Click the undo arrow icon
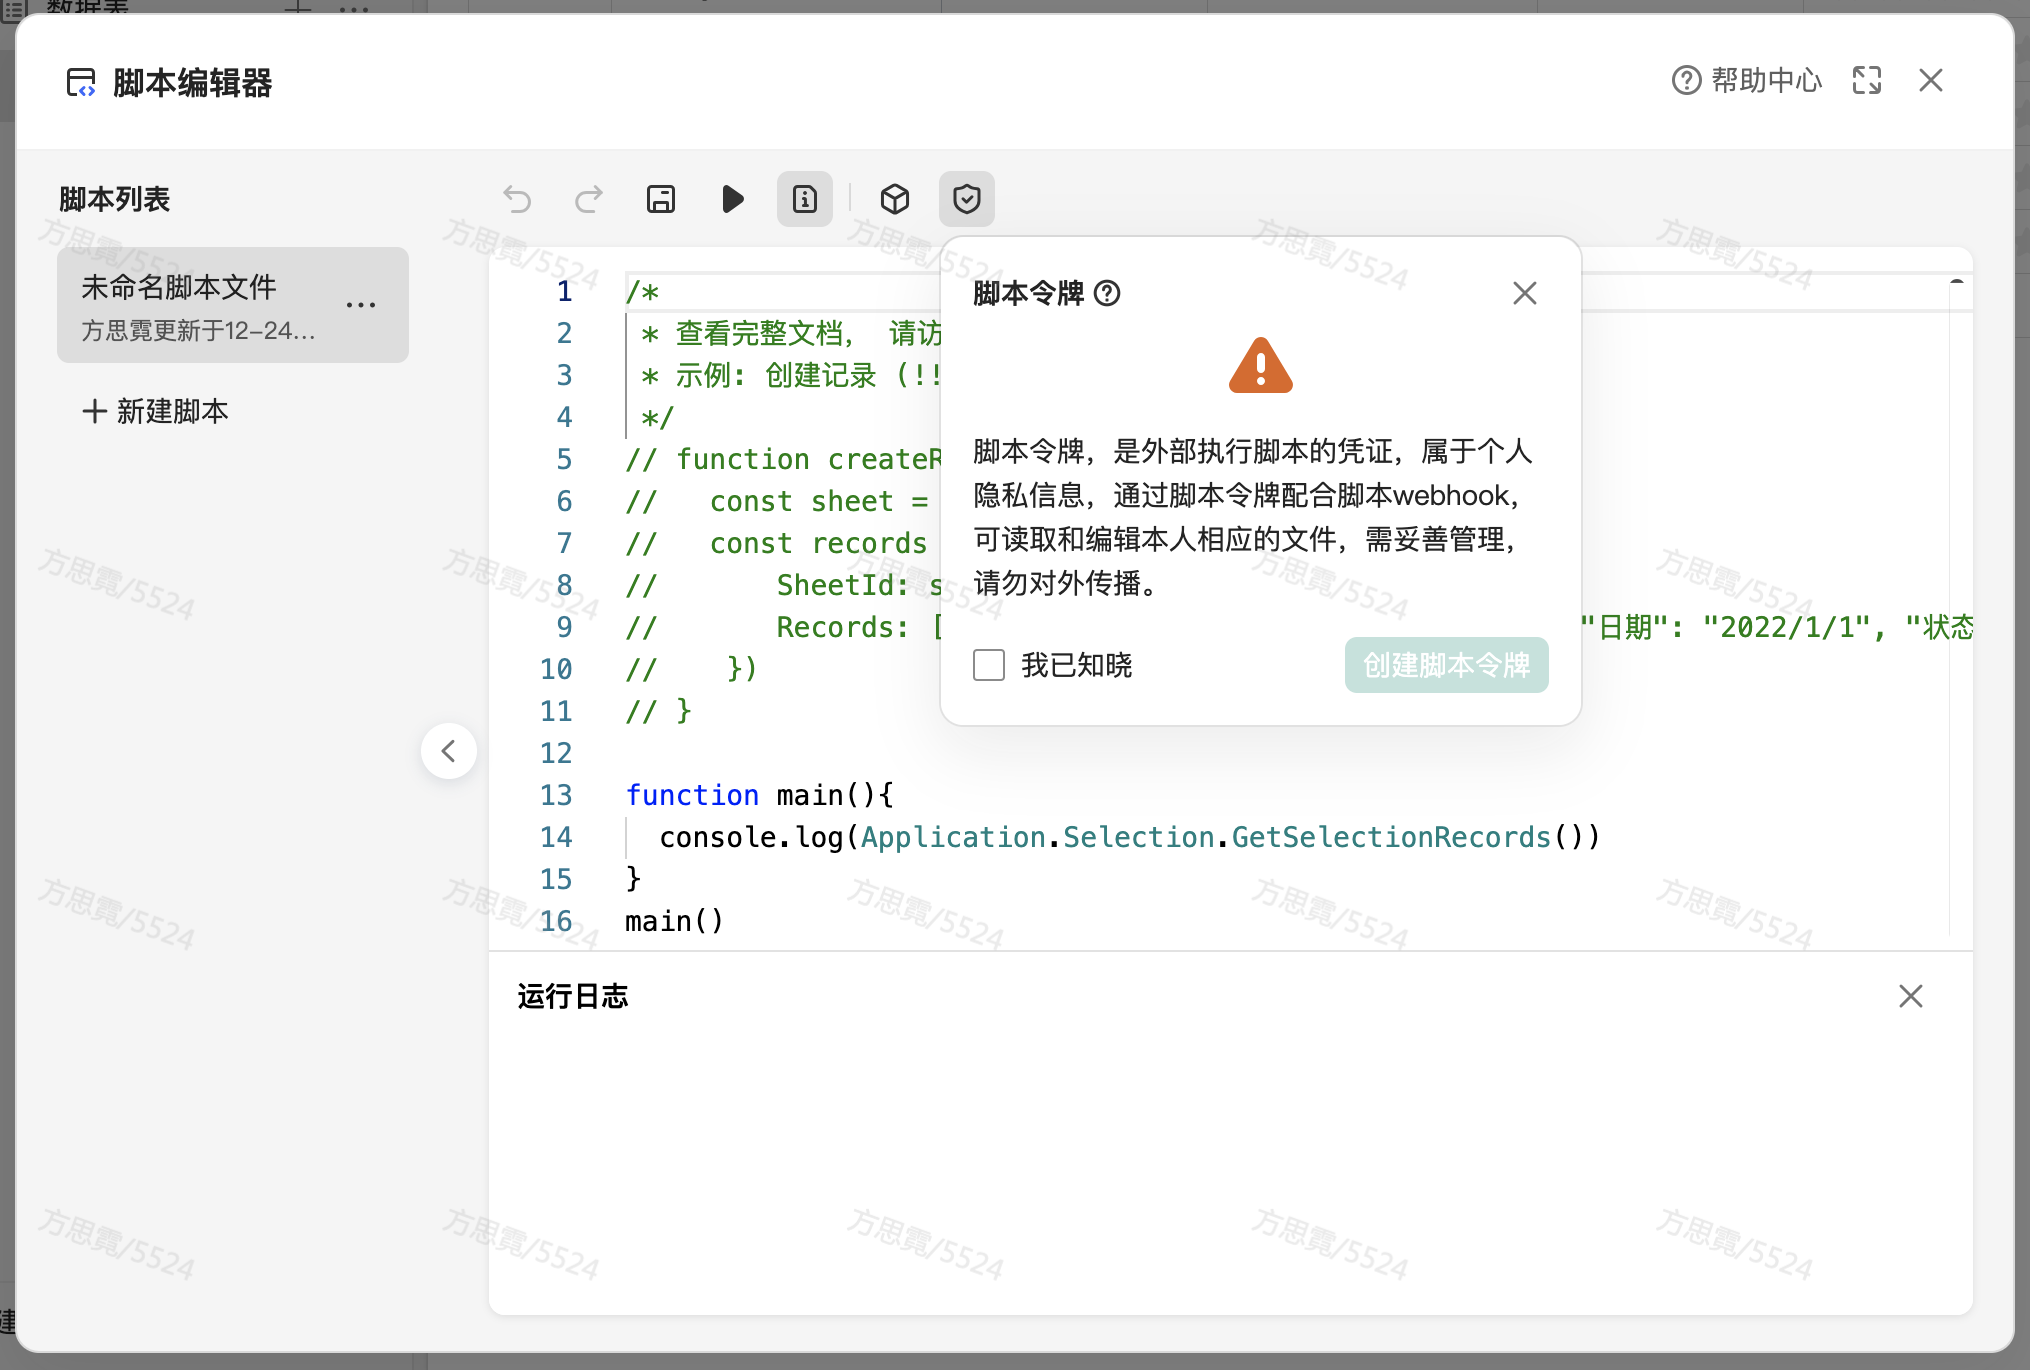This screenshot has height=1370, width=2030. 517,199
